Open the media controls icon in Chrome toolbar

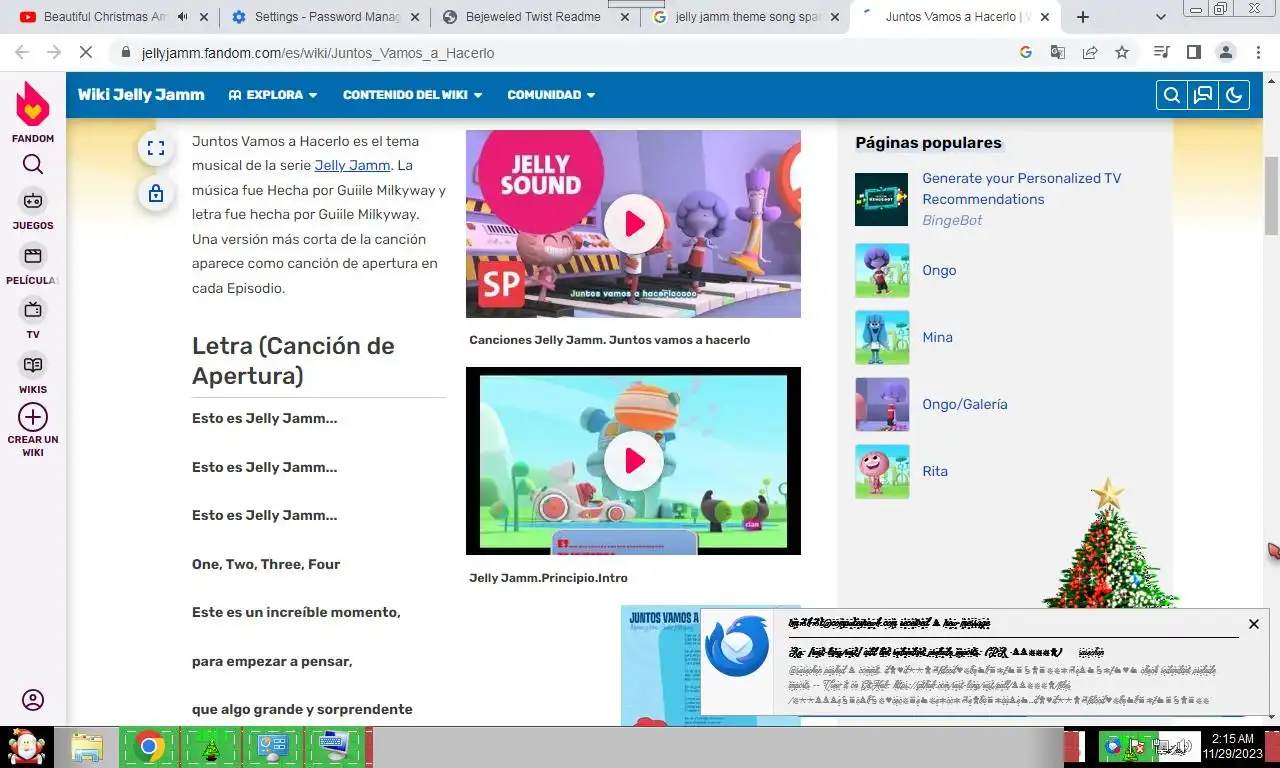tap(1161, 52)
